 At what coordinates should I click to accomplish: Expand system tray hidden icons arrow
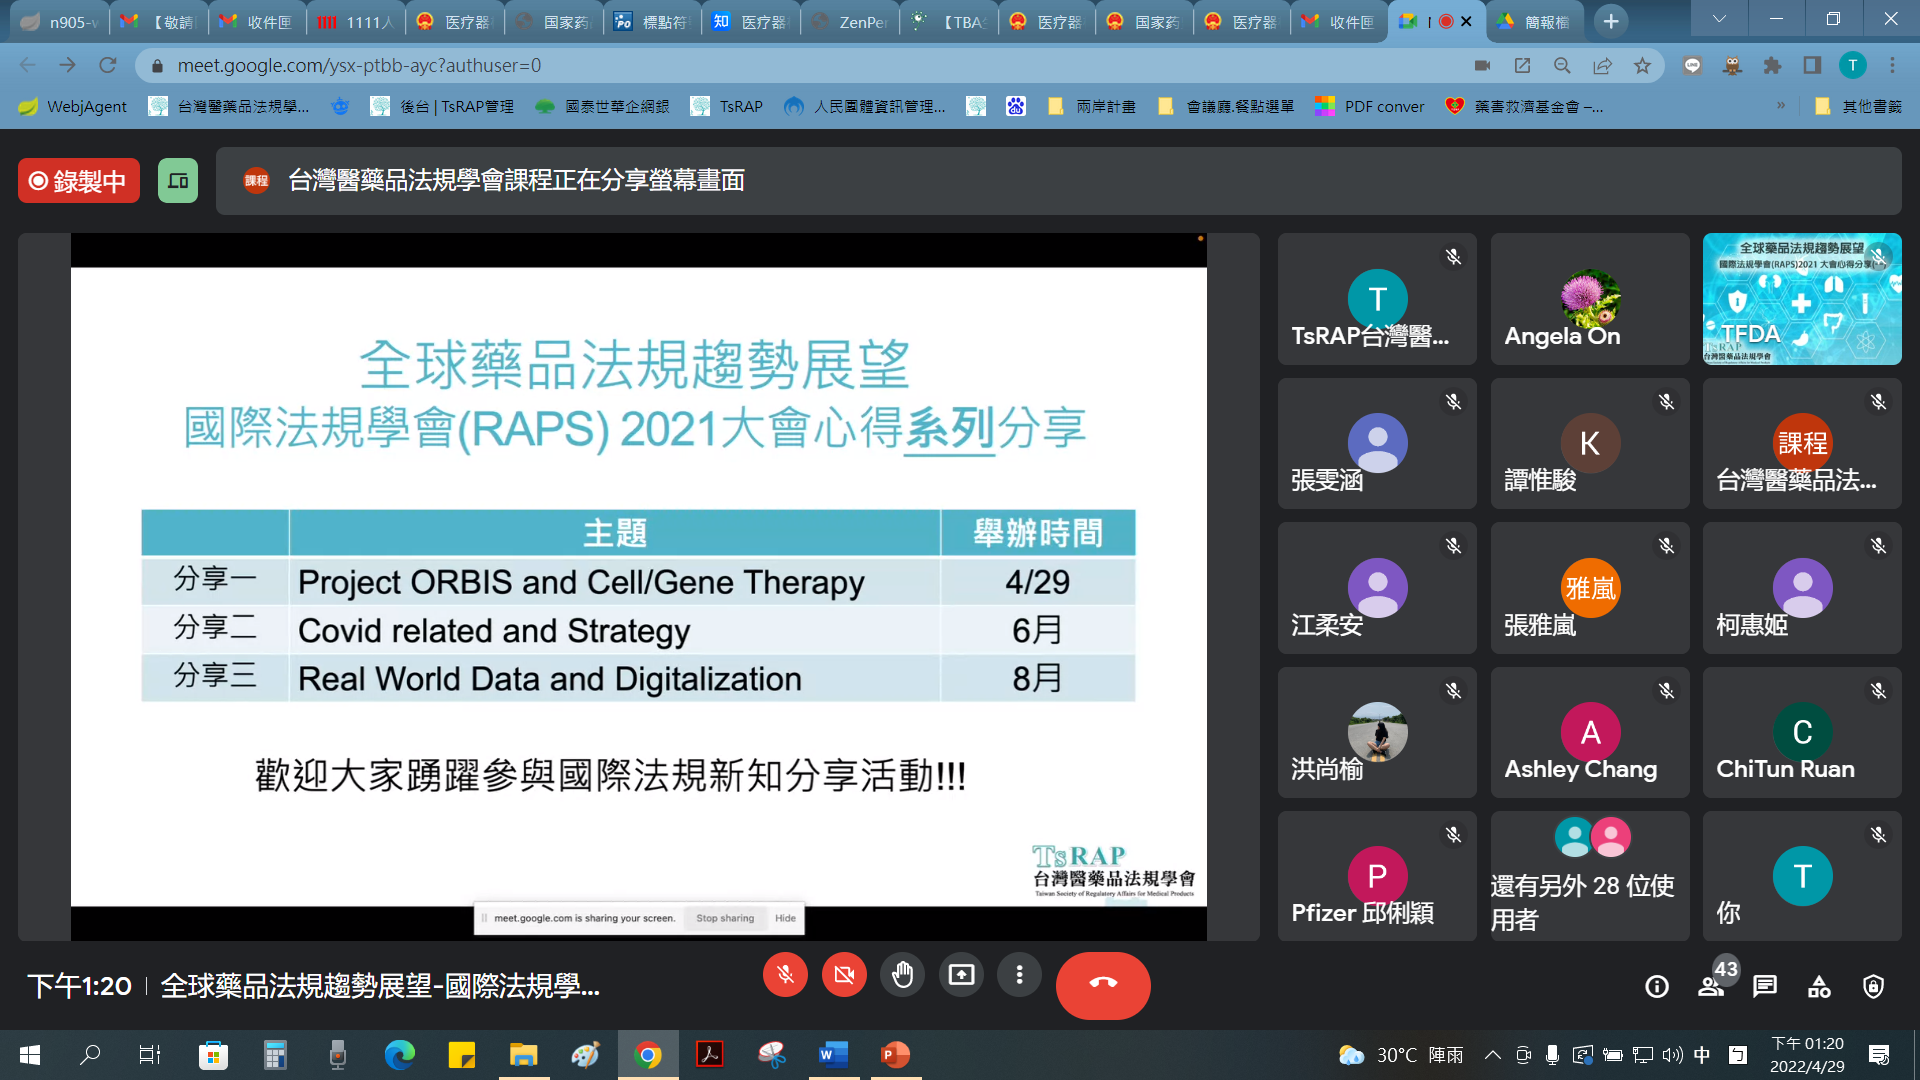pos(1492,1055)
